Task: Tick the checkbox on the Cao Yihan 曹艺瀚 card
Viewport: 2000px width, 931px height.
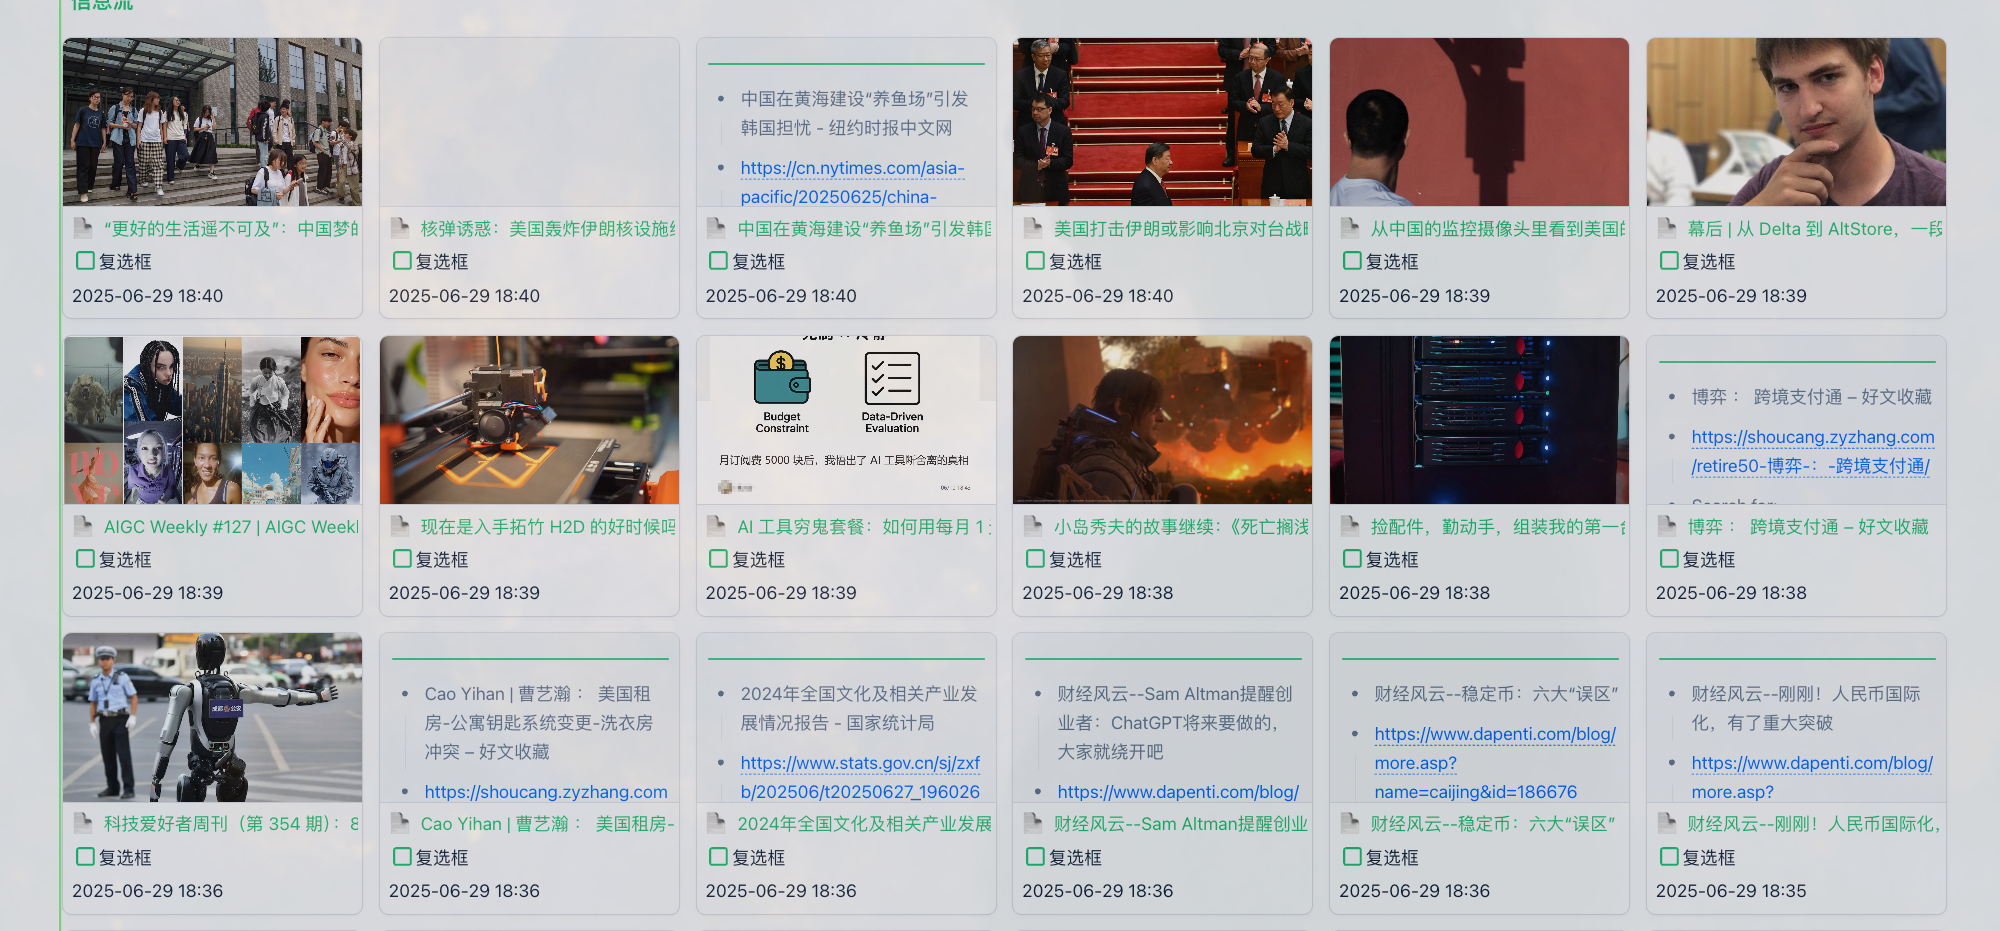Action: (402, 857)
